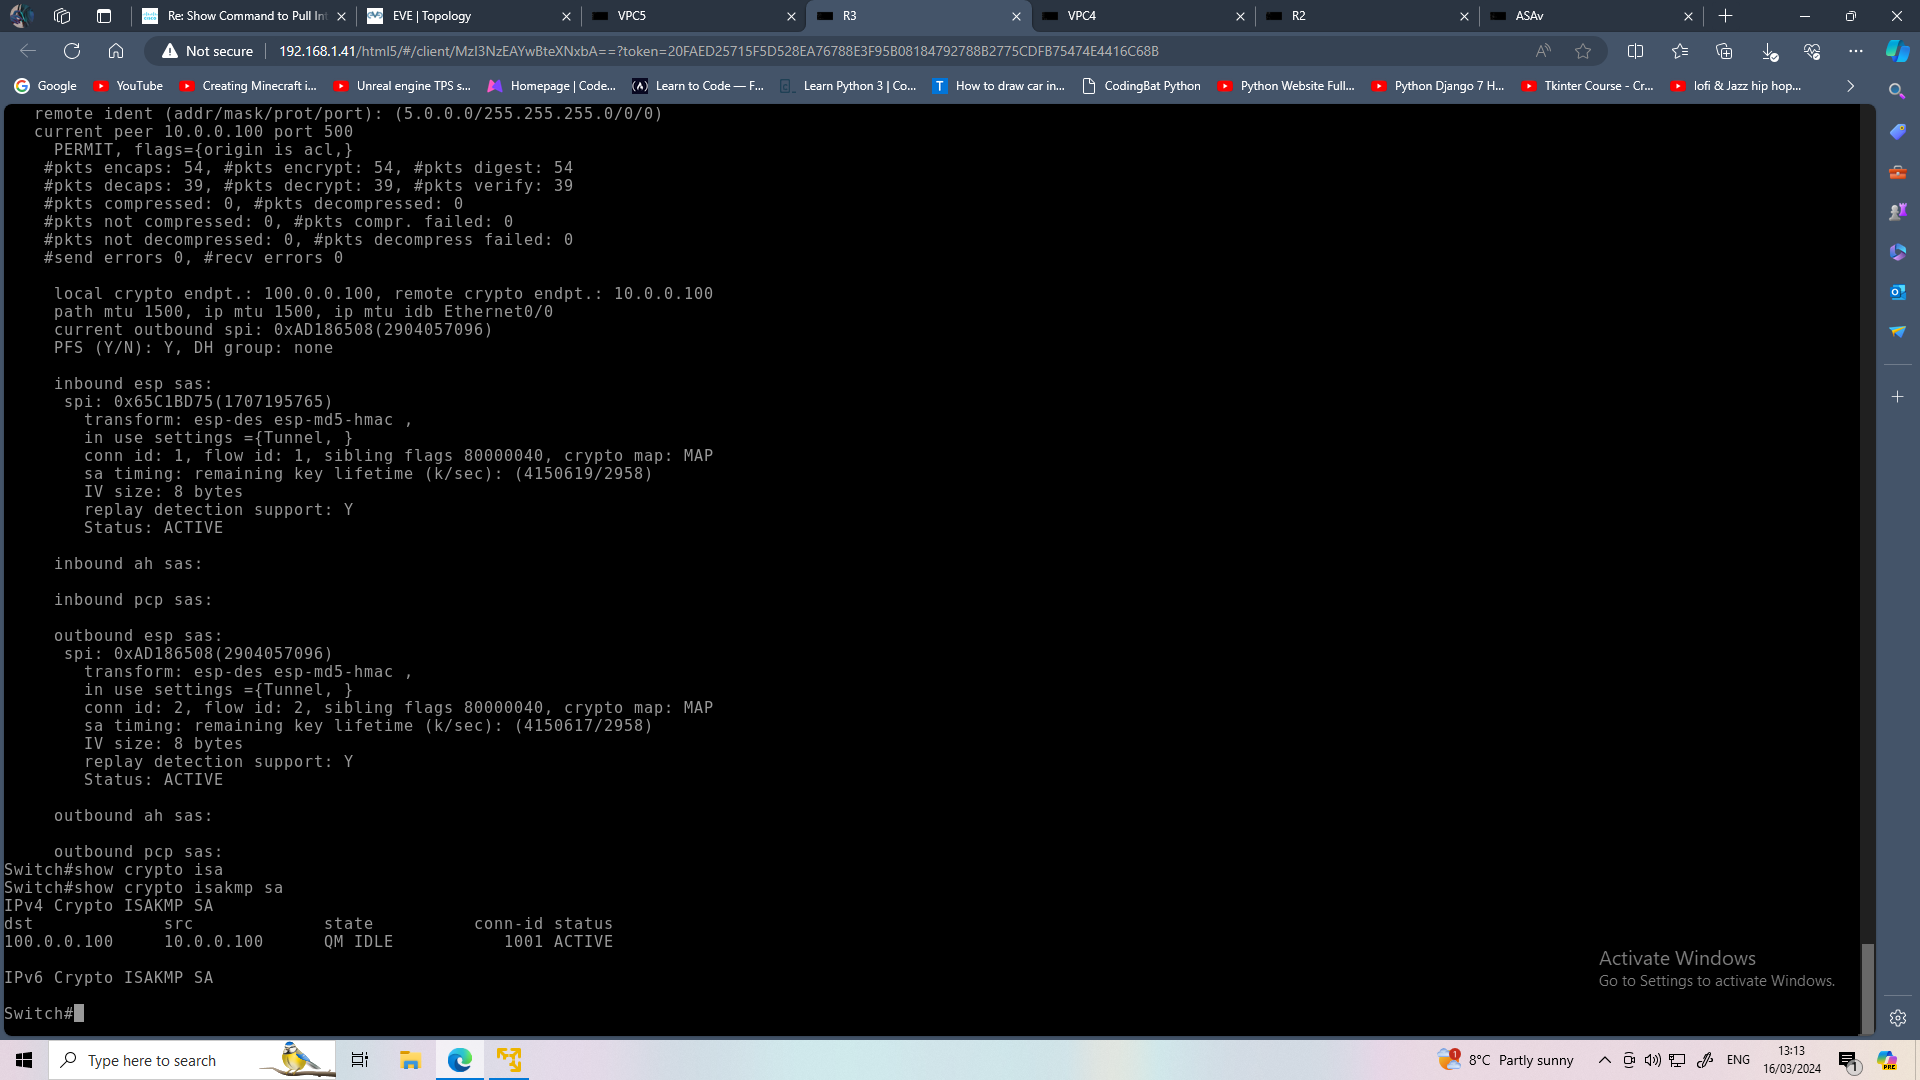
Task: Open browser downloads panel
Action: 1768,51
